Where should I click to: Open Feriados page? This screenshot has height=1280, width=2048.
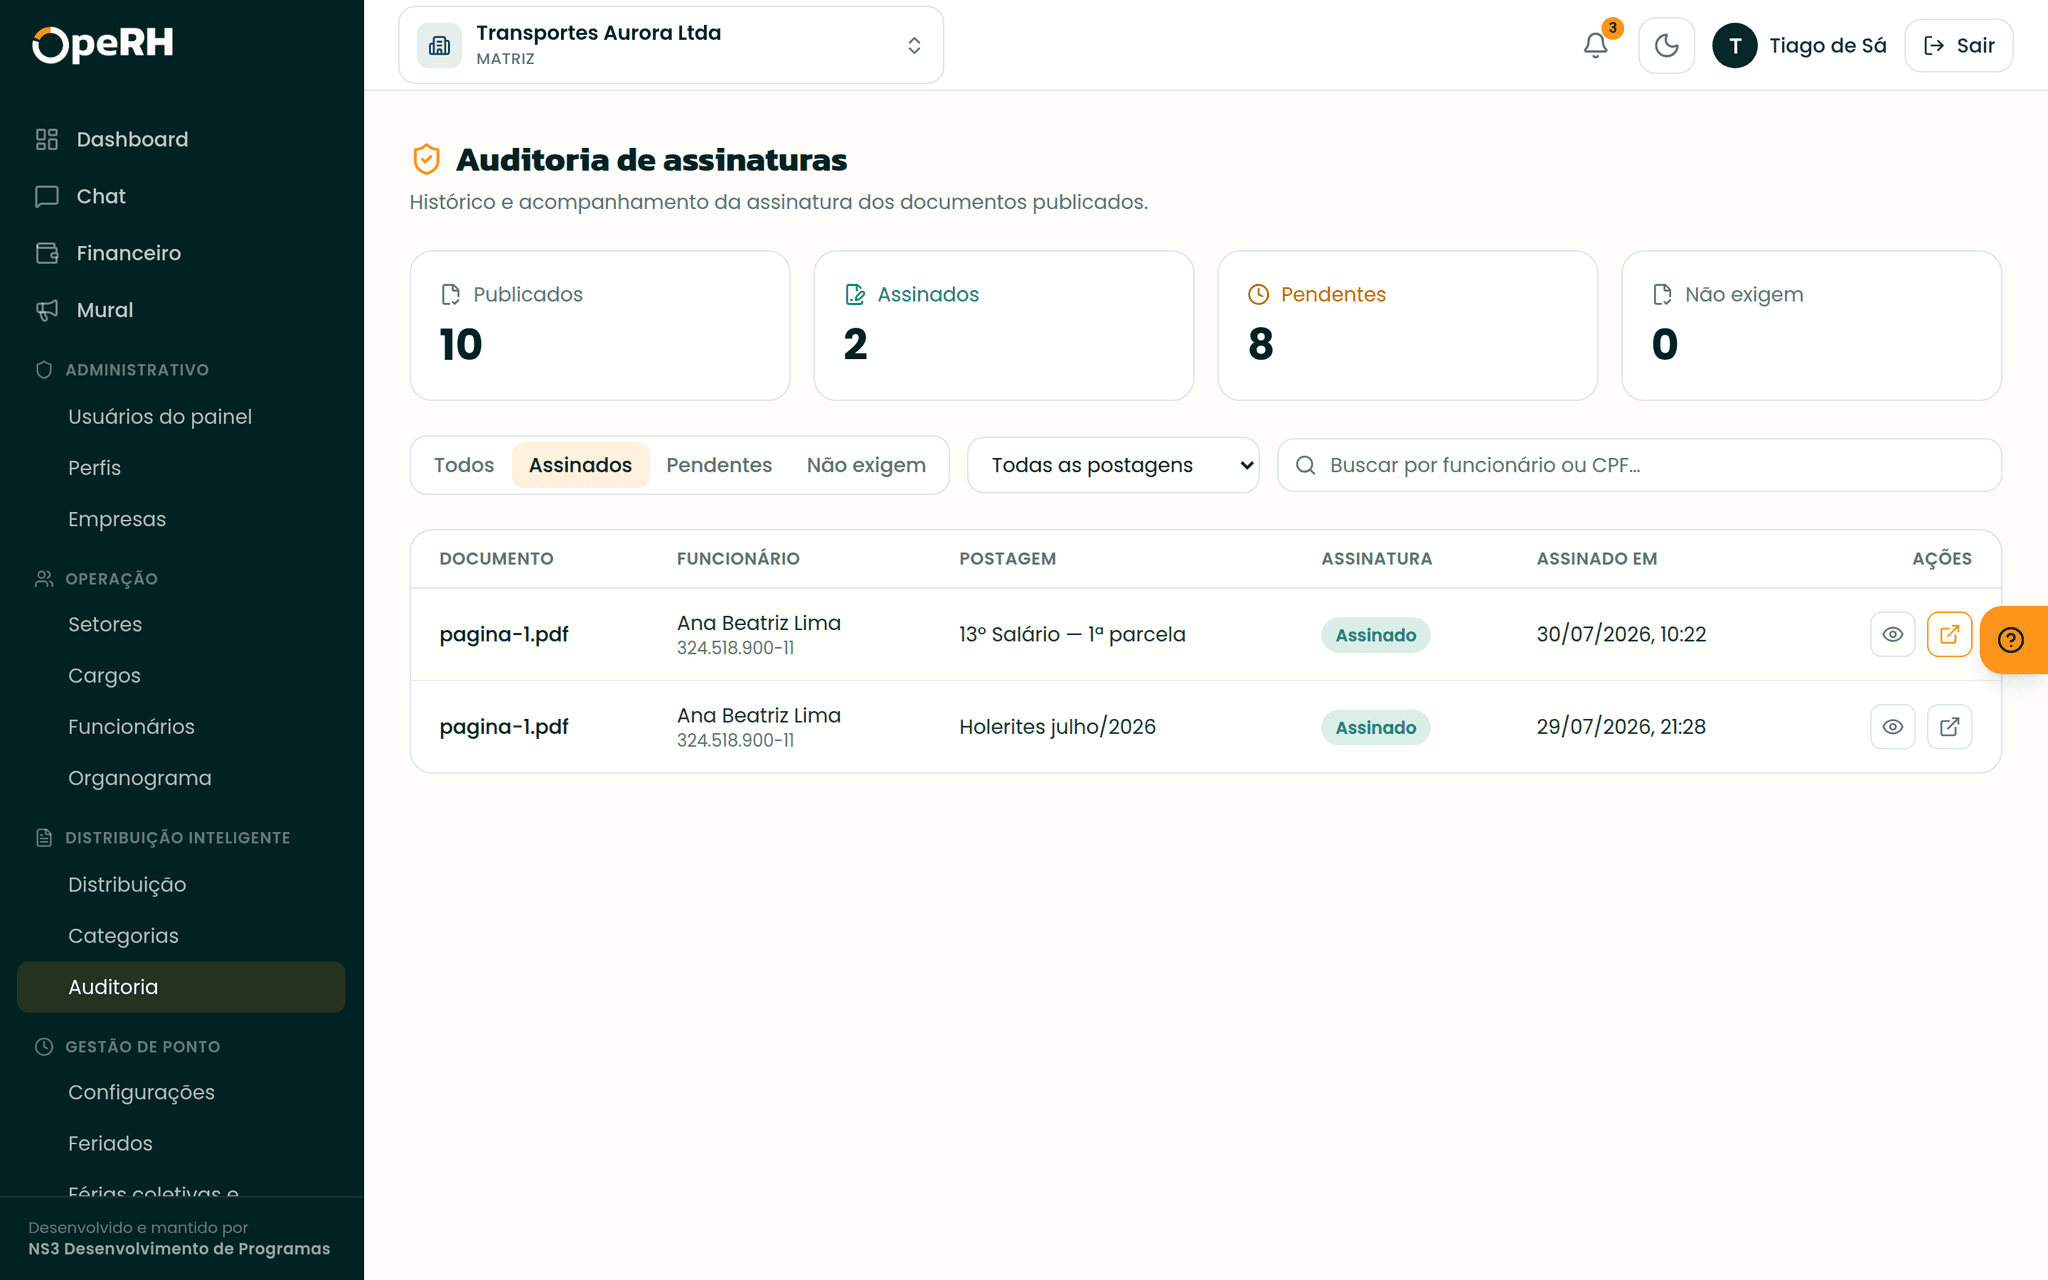click(x=181, y=1143)
